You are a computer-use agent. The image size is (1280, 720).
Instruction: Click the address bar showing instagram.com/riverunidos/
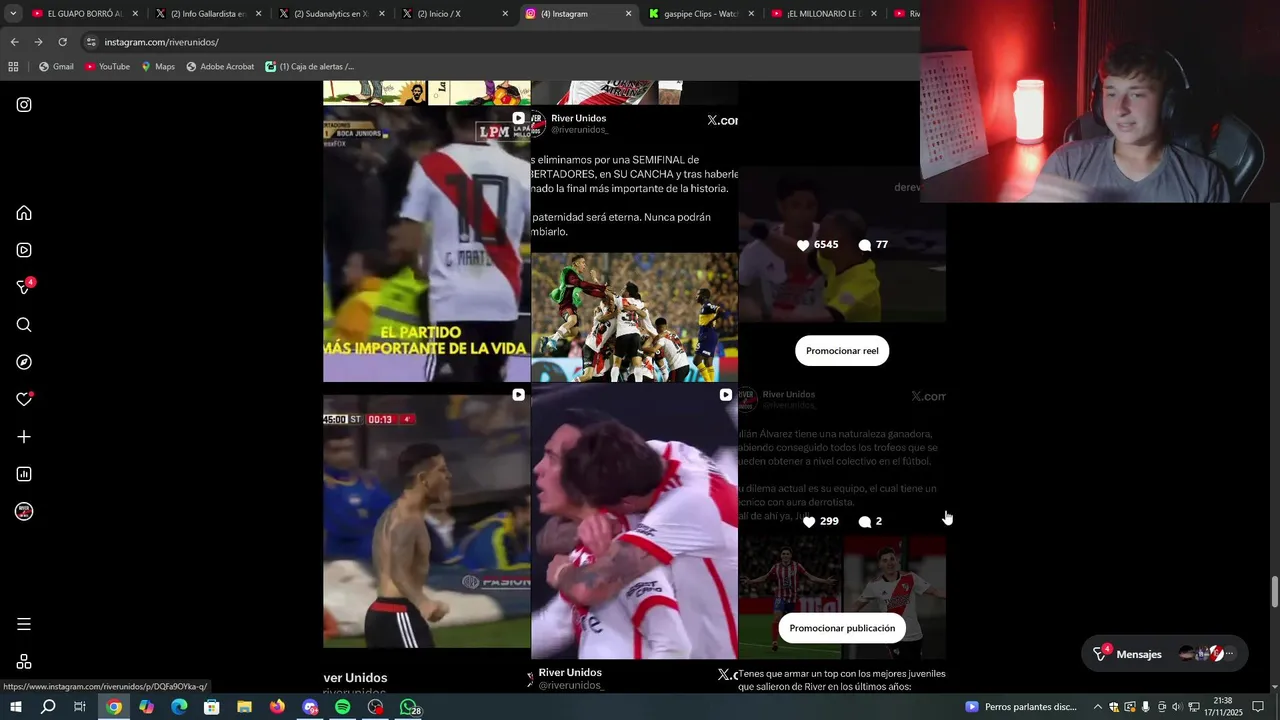500,42
